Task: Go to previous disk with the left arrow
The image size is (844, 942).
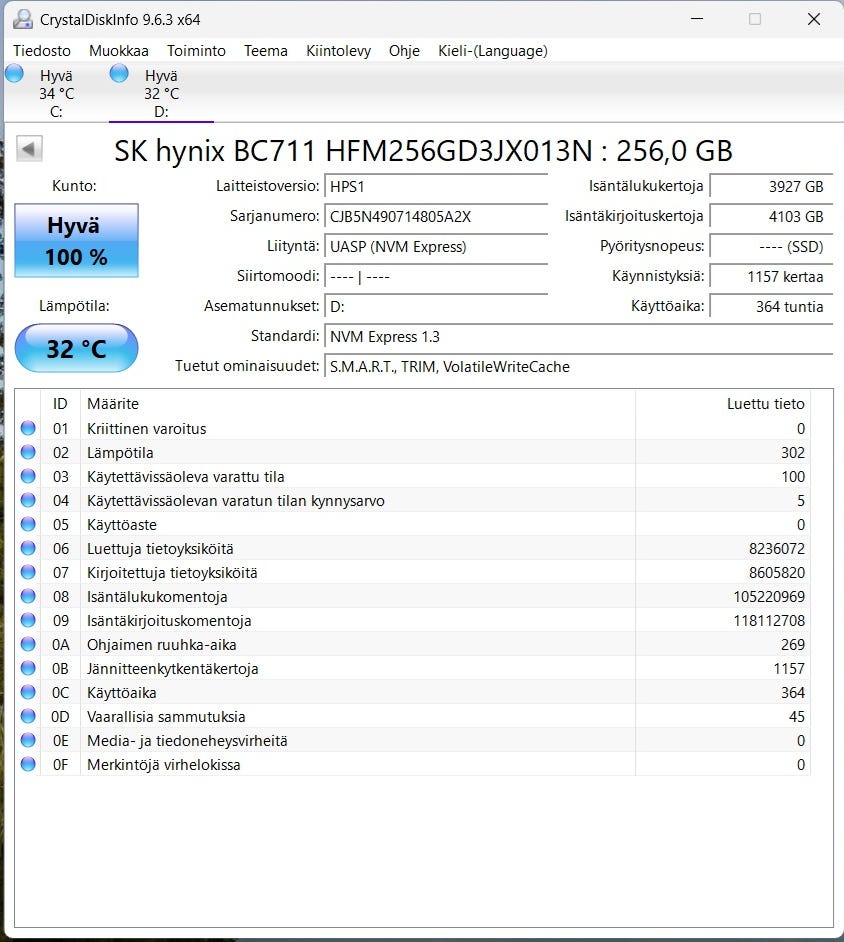Action: [x=29, y=148]
